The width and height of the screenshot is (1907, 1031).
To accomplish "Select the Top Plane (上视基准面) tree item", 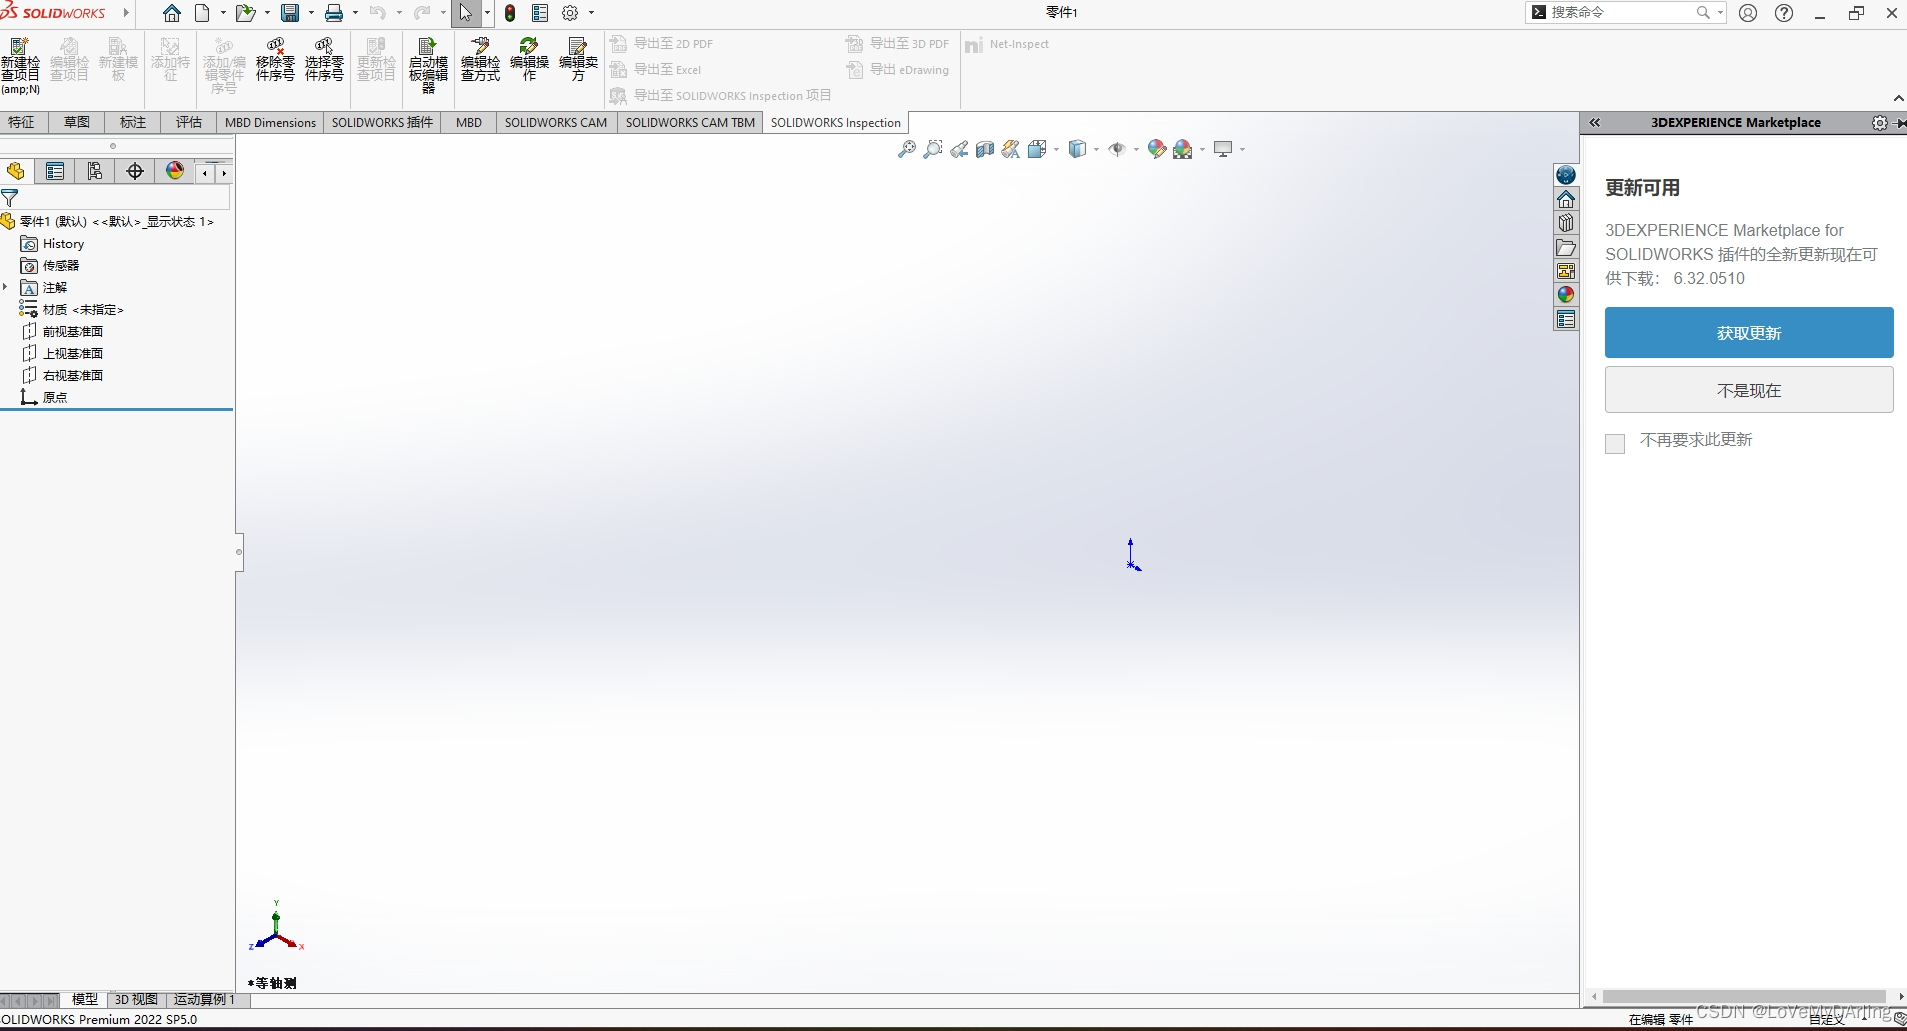I will pyautogui.click(x=73, y=353).
